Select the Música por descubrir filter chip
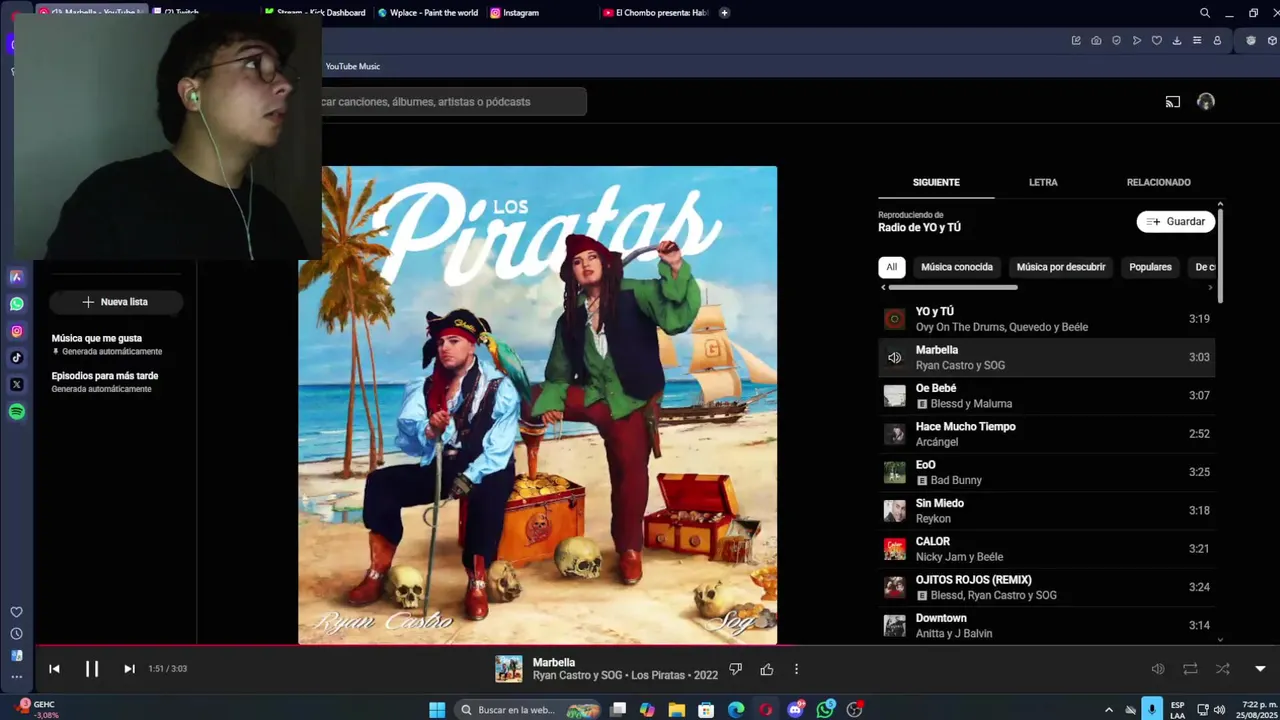Viewport: 1280px width, 720px height. coord(1061,267)
